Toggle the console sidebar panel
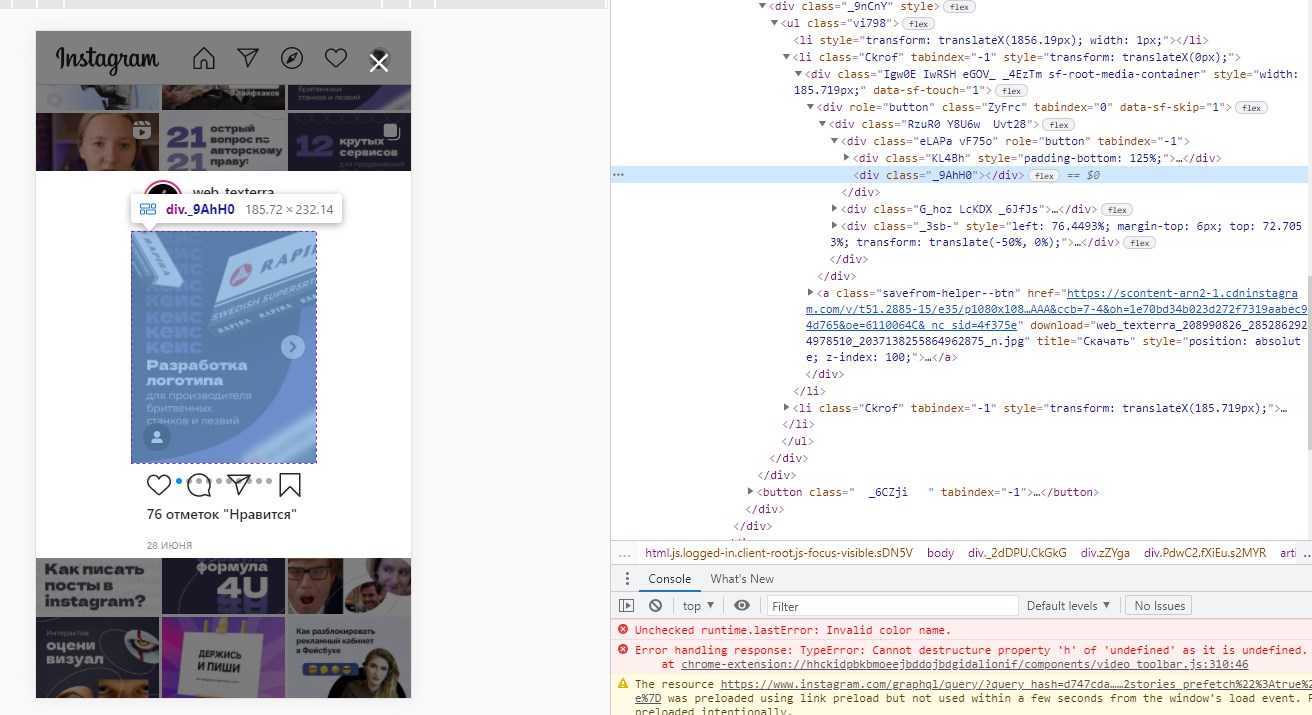 pos(626,606)
